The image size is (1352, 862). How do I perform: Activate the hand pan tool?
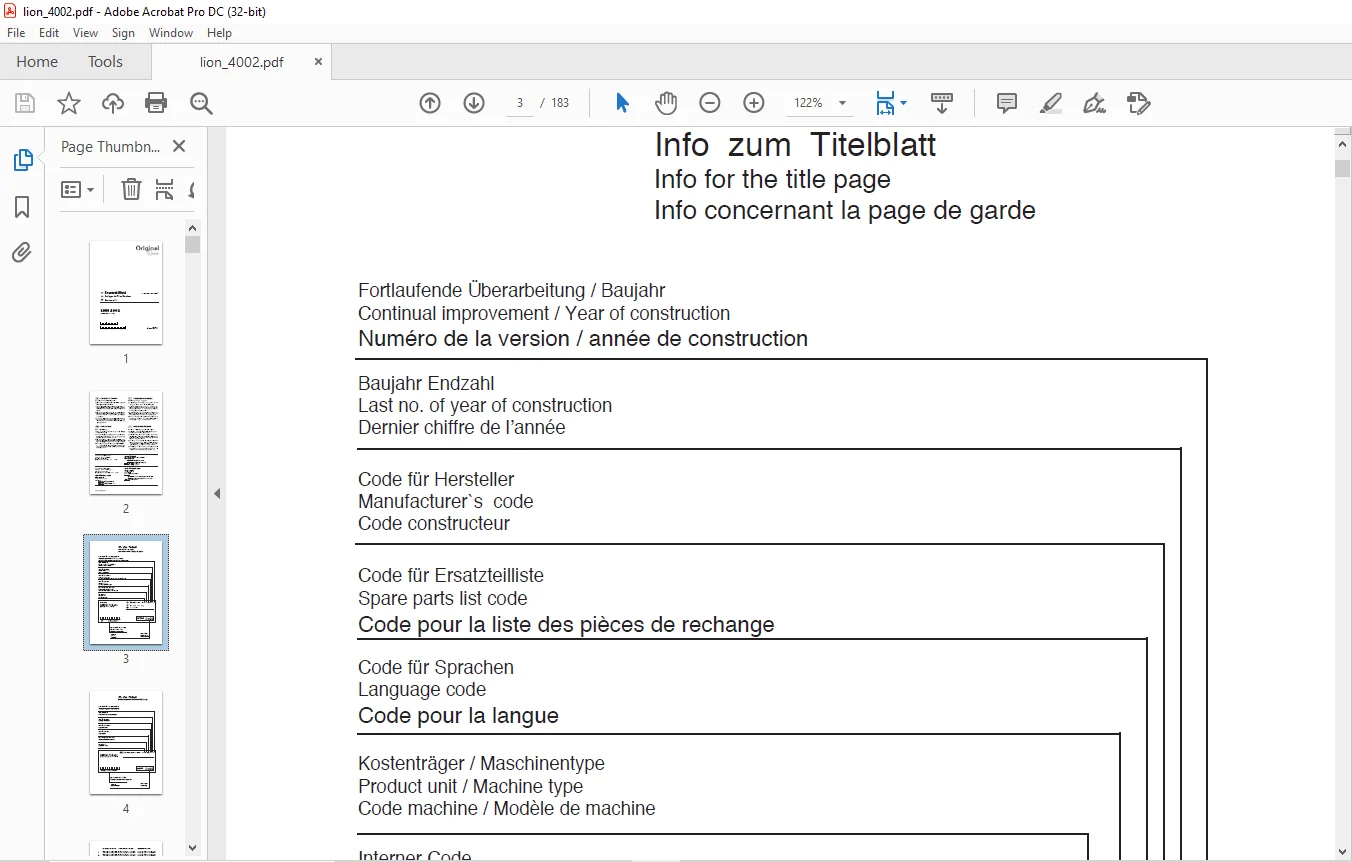pos(666,103)
